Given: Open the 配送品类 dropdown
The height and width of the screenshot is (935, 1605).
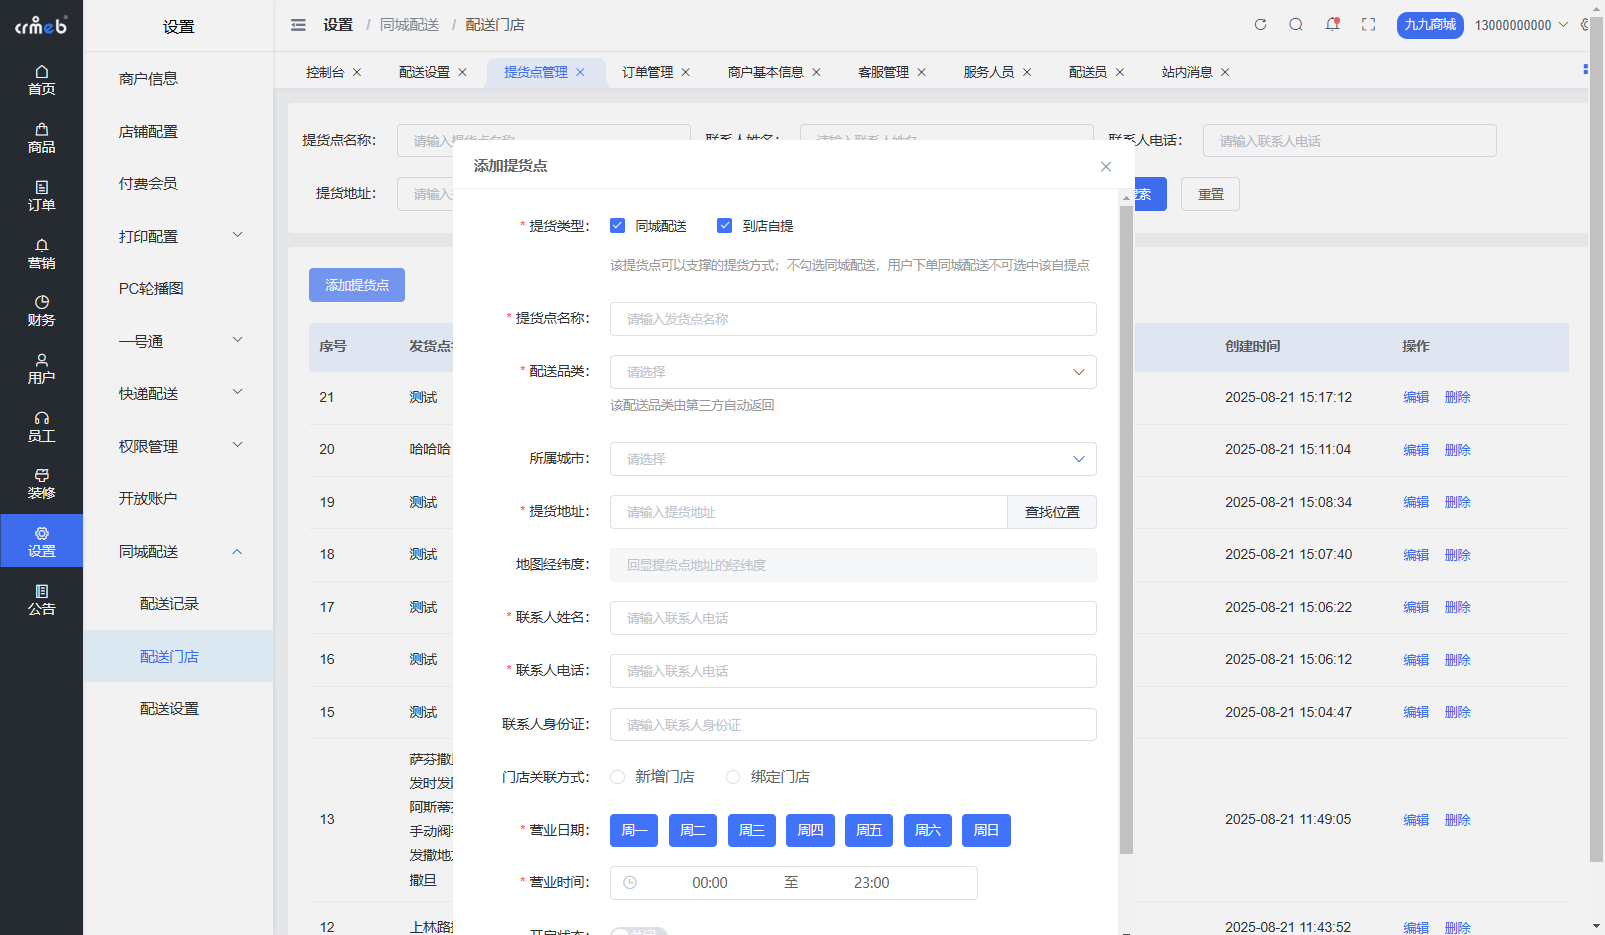Looking at the screenshot, I should [x=853, y=372].
